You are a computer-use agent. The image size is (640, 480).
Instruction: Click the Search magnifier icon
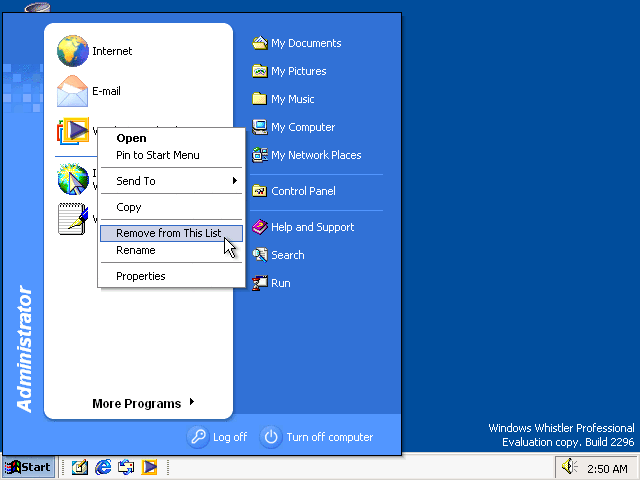point(260,255)
